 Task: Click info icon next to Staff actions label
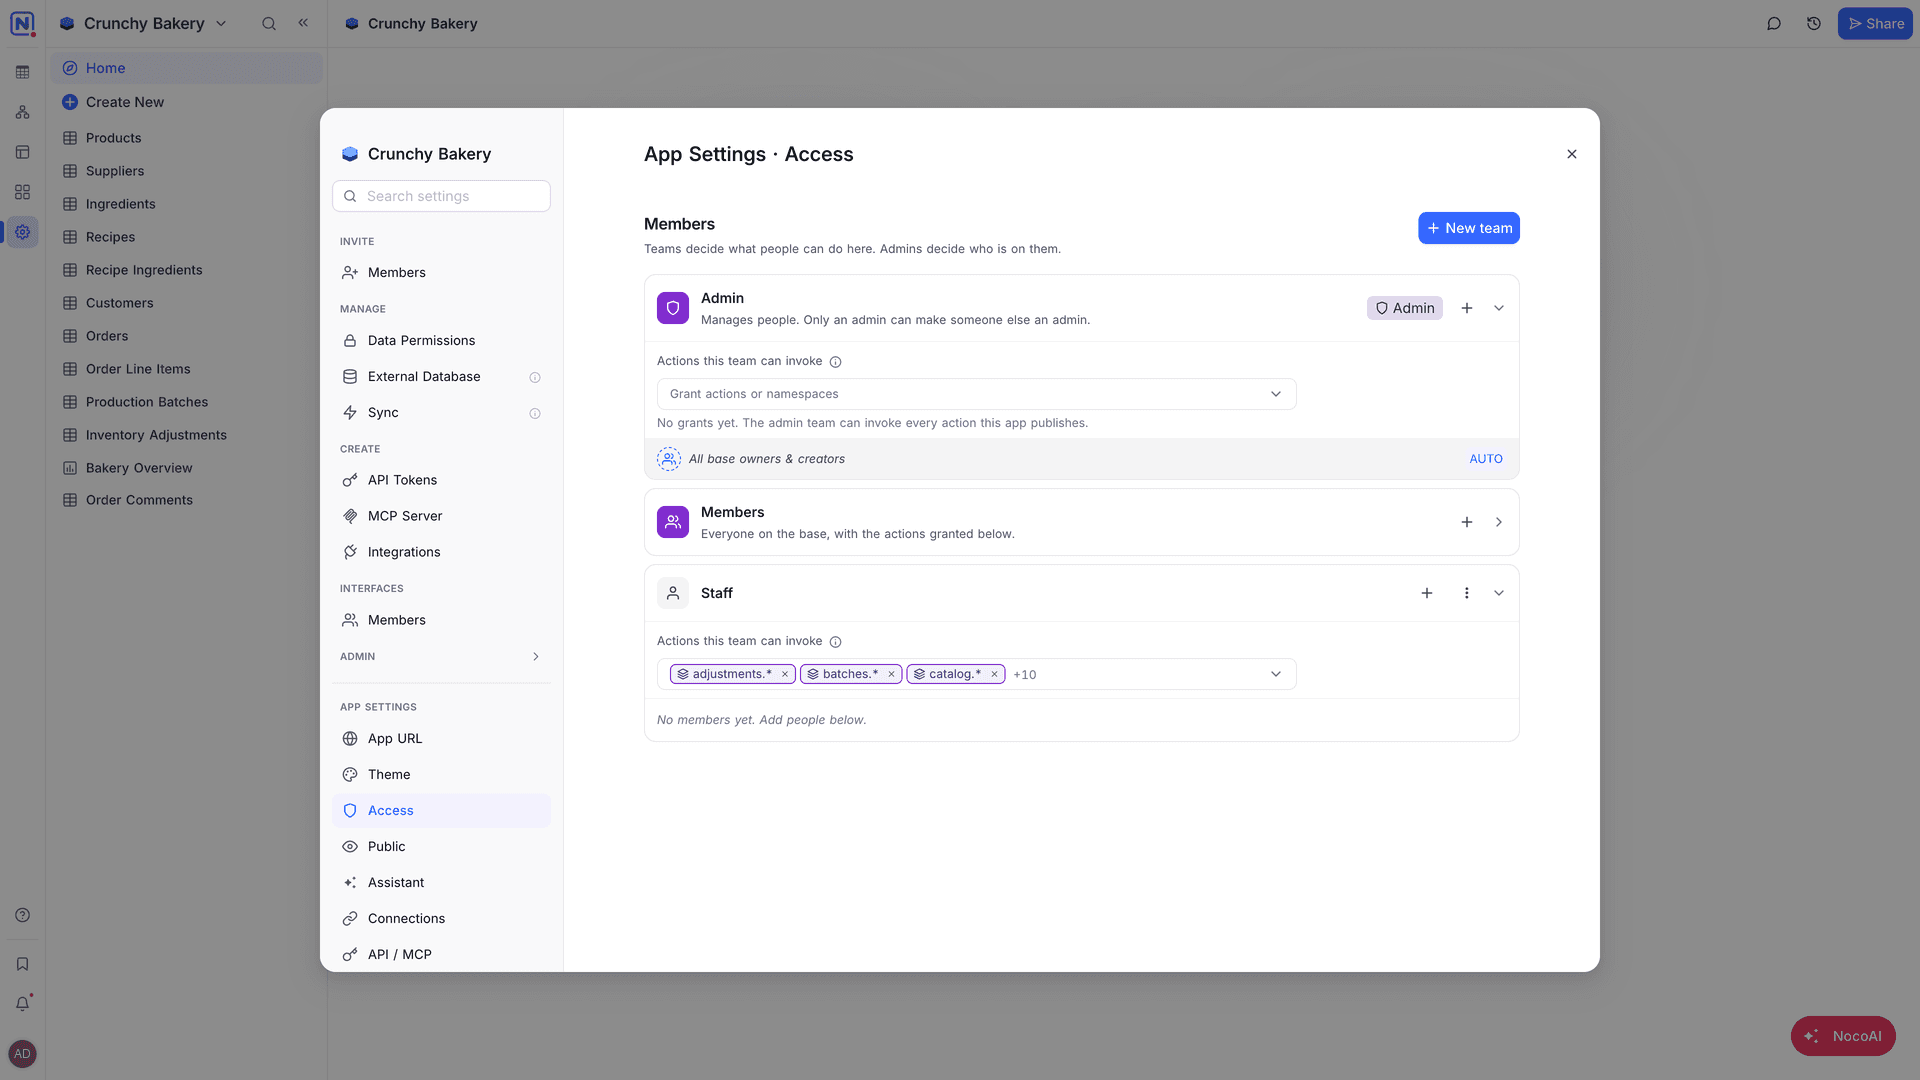(836, 642)
